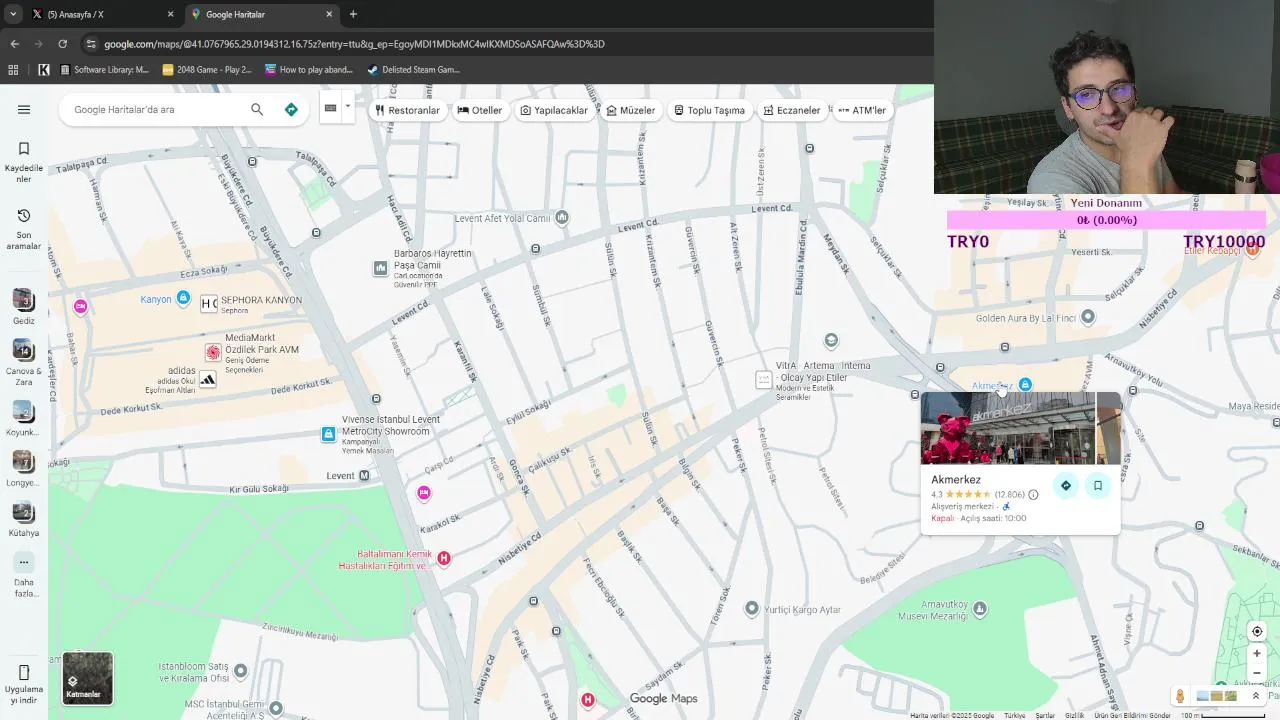Image resolution: width=1280 pixels, height=720 pixels.
Task: Open the 2048 Game bookmark
Action: click(207, 70)
